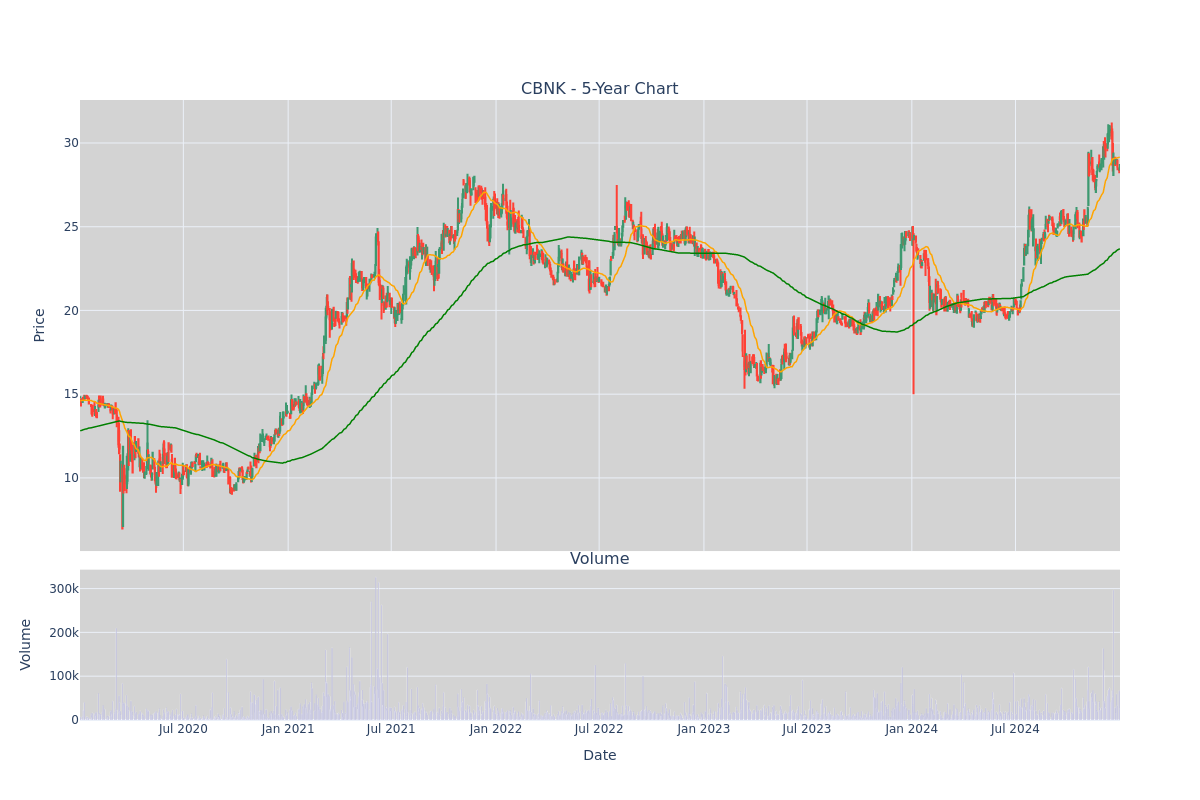
Task: Click the price tick label 10
Action: click(x=71, y=478)
